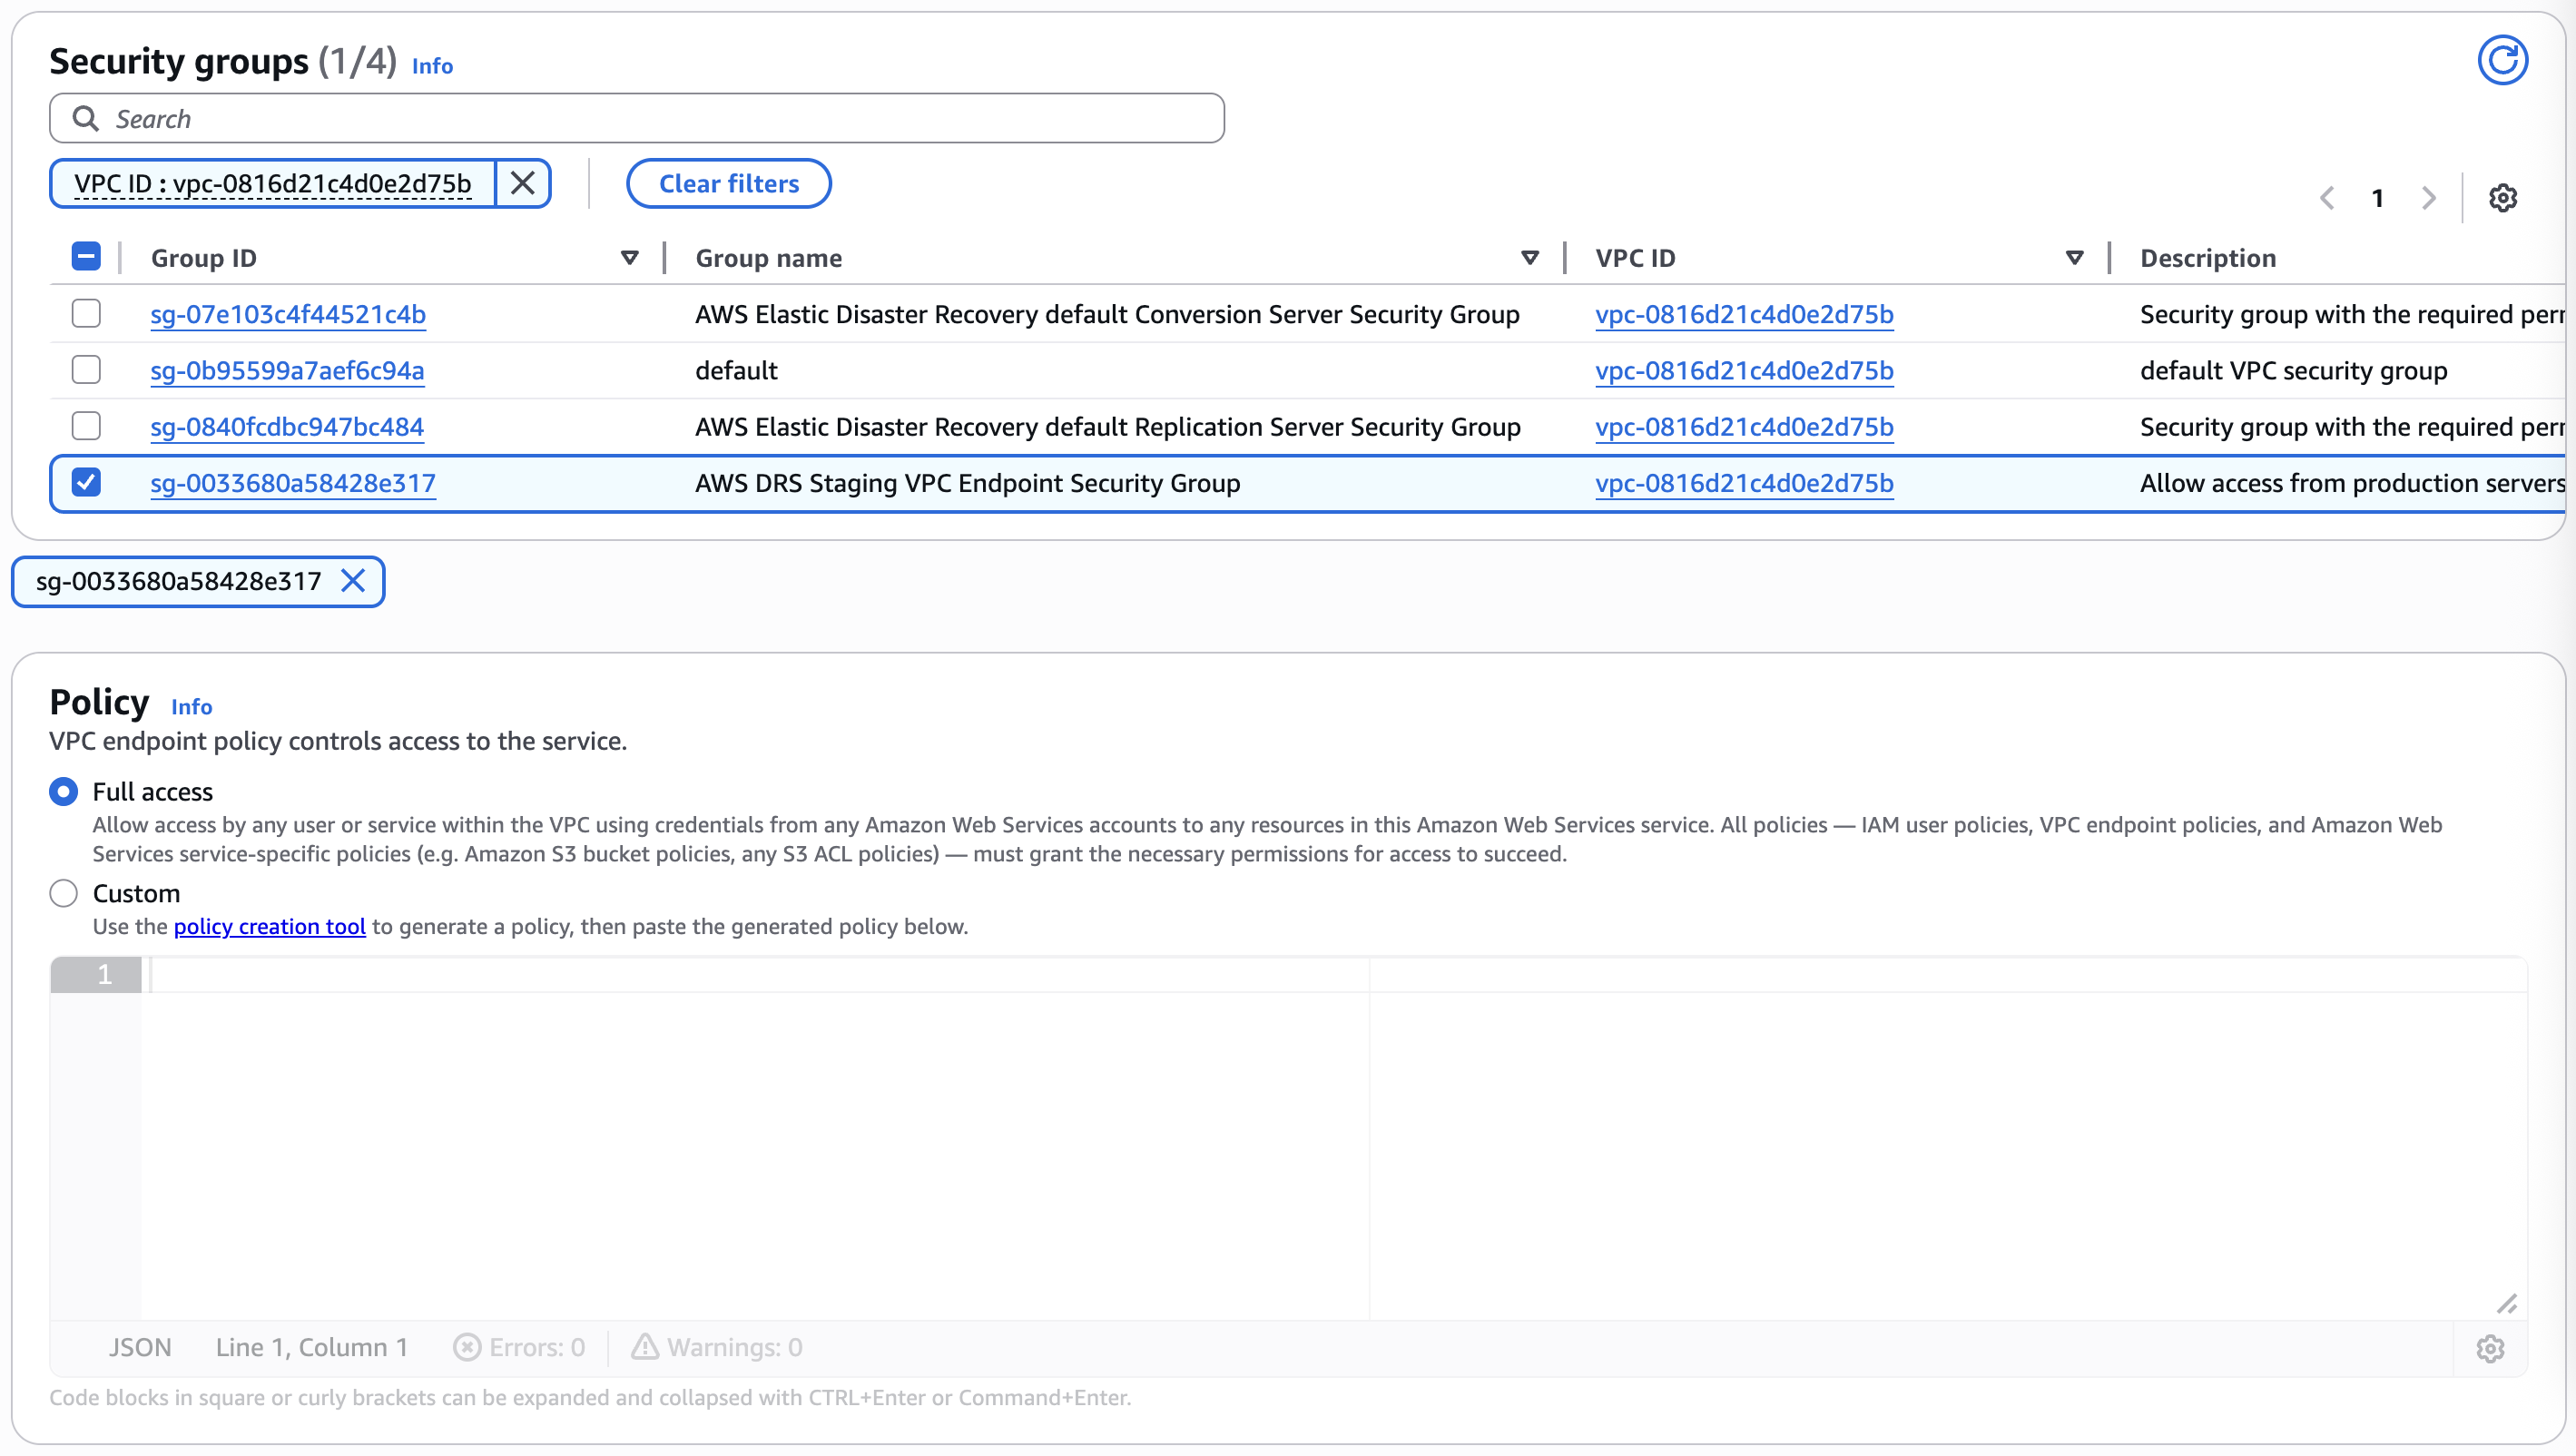The width and height of the screenshot is (2576, 1456).
Task: Check the sg-07e103c4f44521c4b row checkbox
Action: (86, 313)
